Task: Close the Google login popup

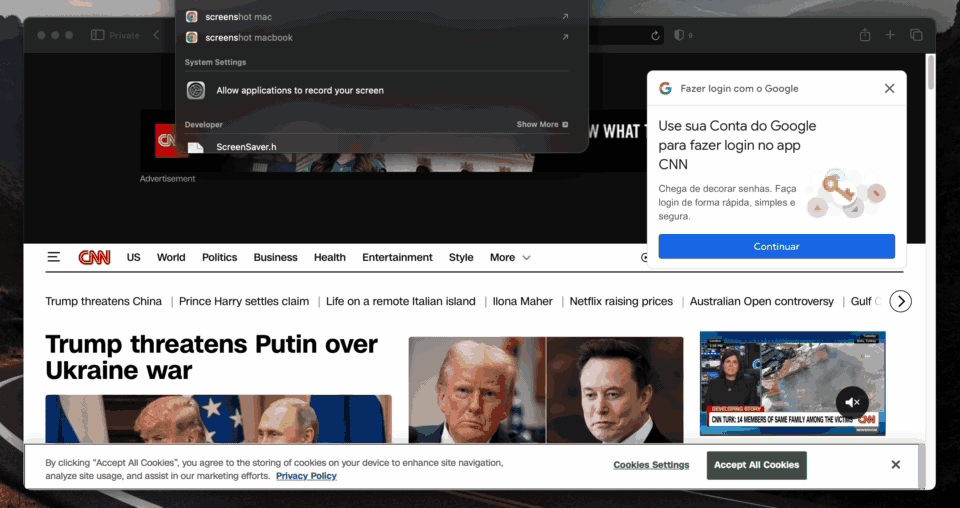Action: [890, 89]
